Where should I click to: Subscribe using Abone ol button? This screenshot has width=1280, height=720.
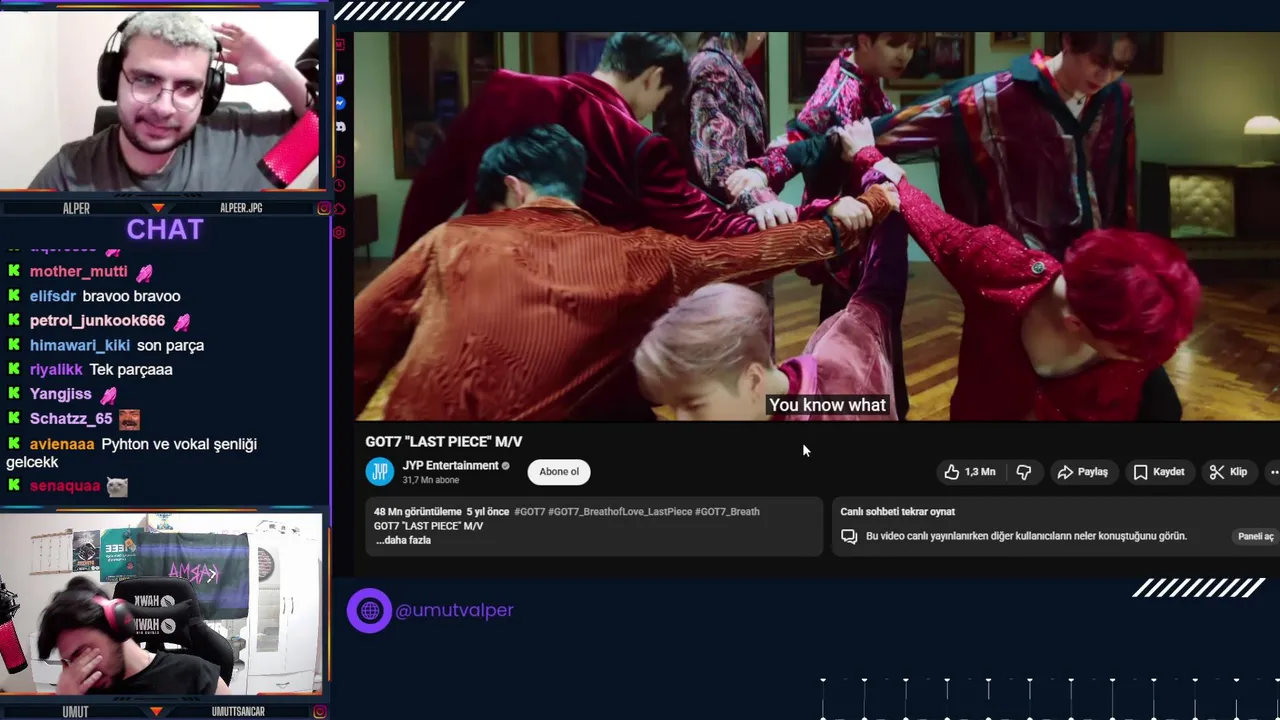[x=559, y=472]
